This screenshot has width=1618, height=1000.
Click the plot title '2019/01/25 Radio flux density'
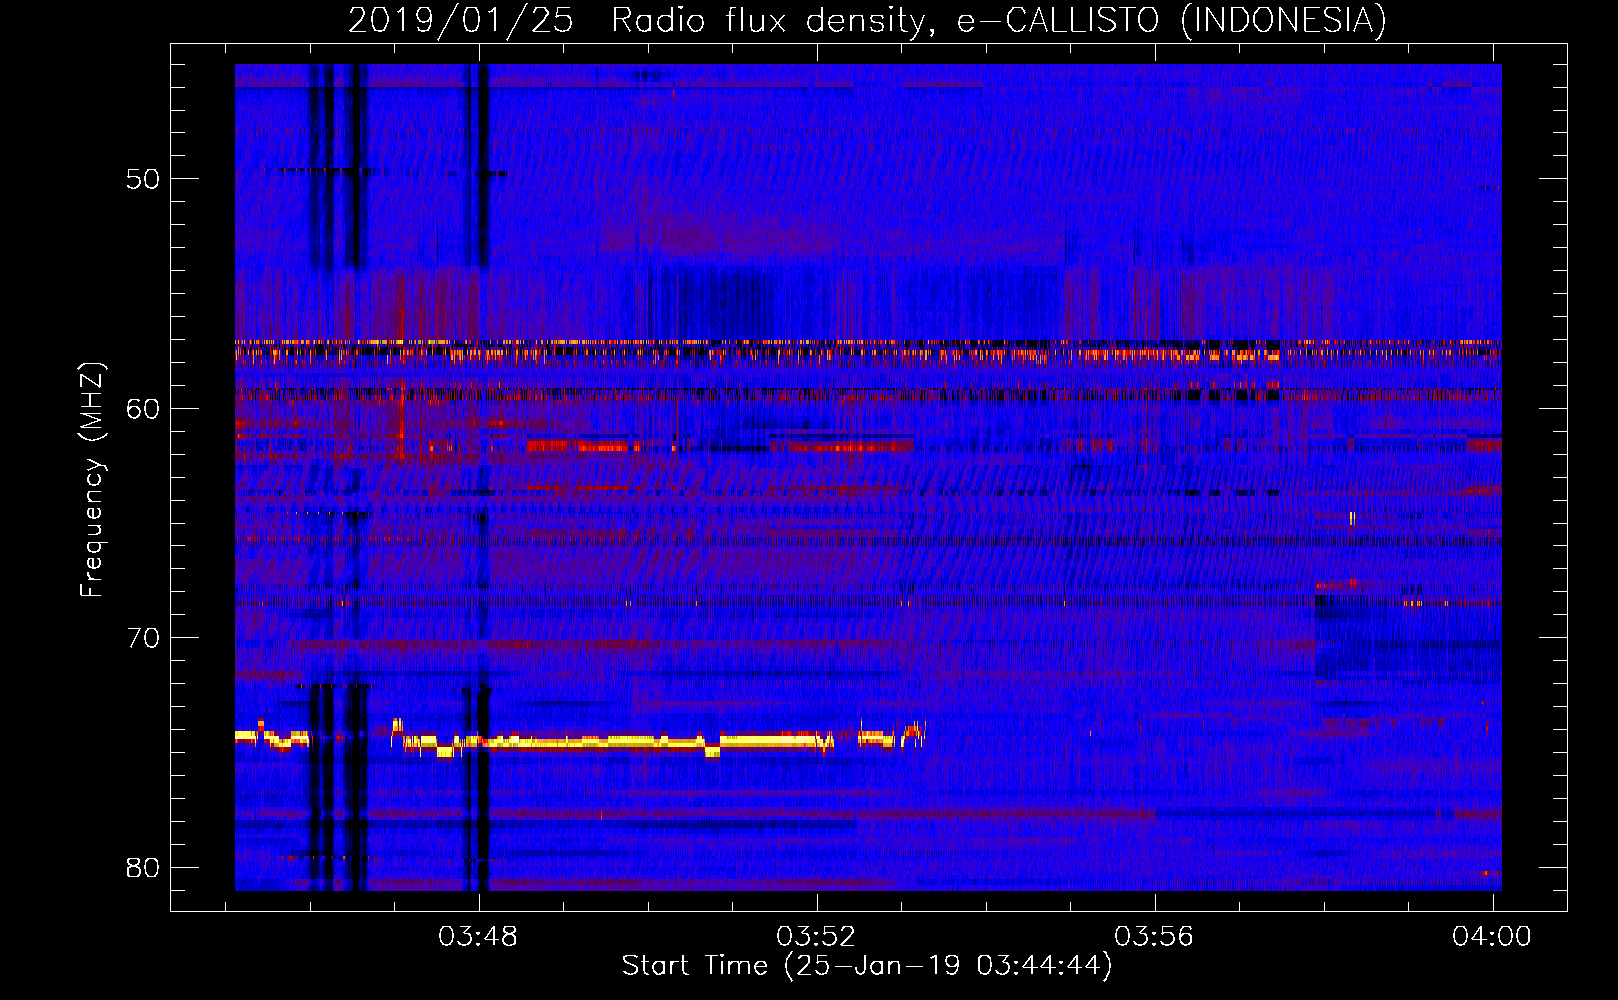click(x=868, y=20)
